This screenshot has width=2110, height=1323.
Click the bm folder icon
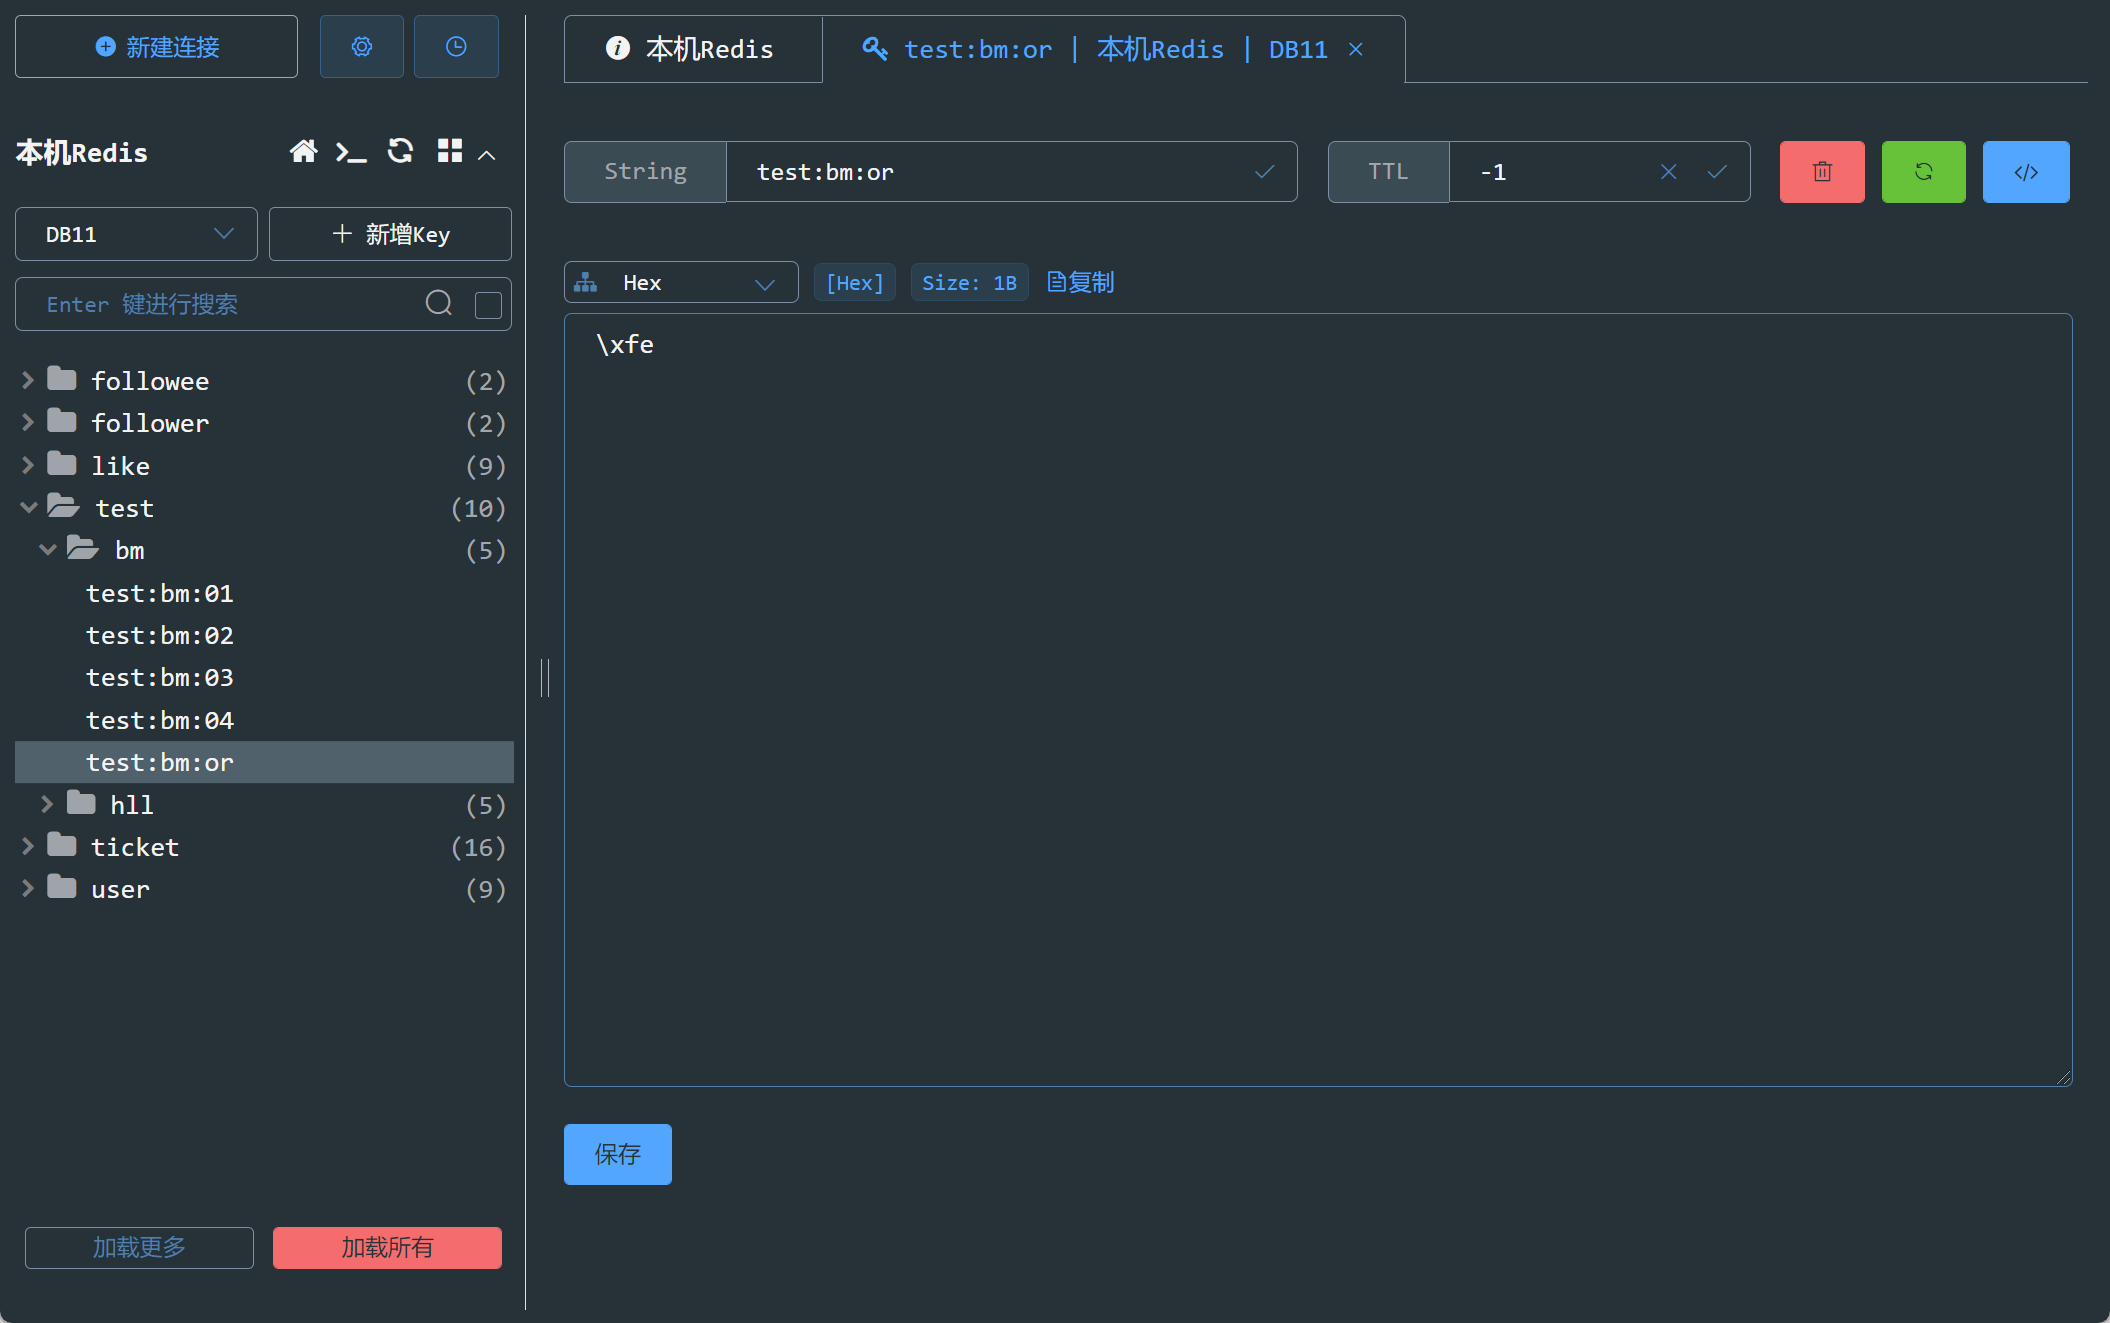(x=83, y=548)
